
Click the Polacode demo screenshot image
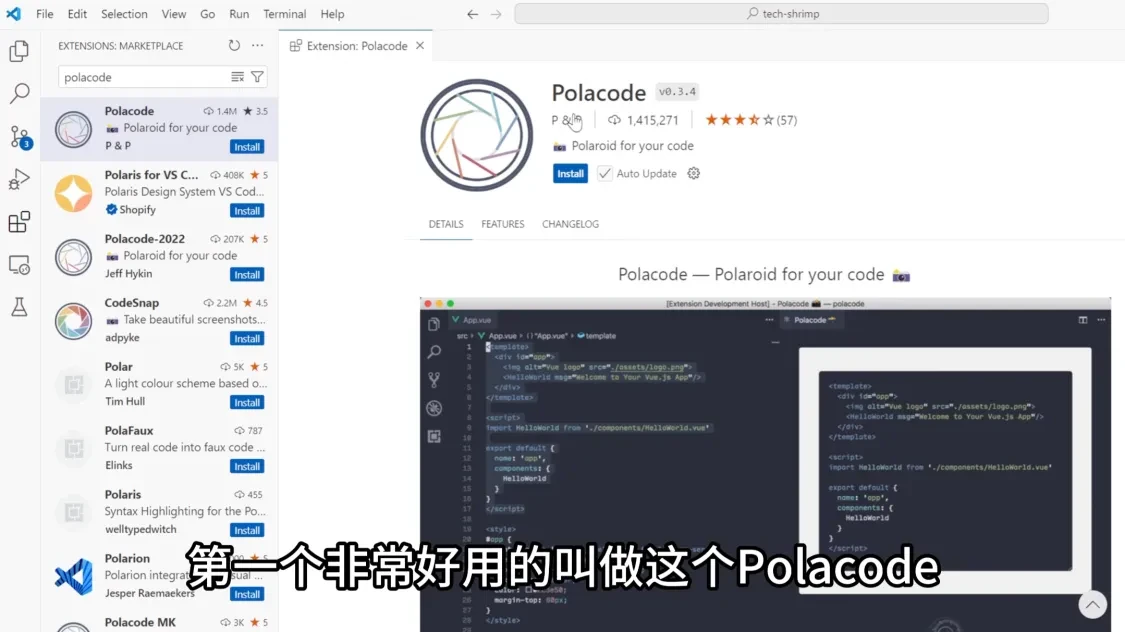coord(765,464)
